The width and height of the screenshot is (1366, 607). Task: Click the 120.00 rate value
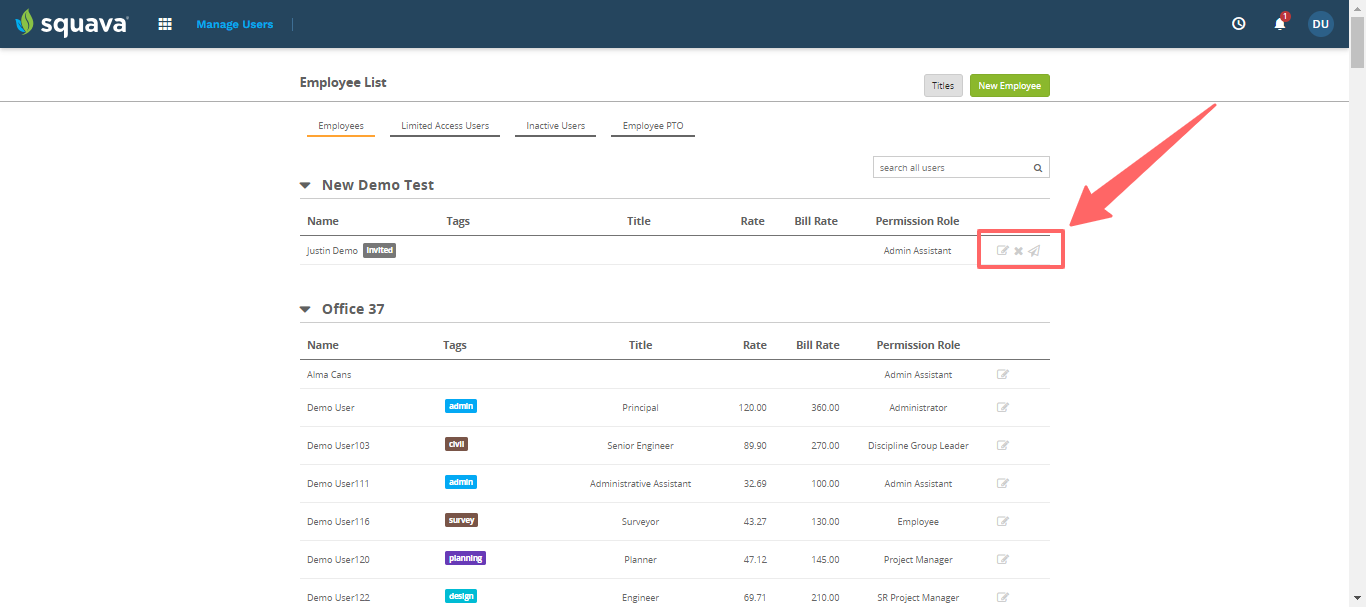pyautogui.click(x=753, y=408)
